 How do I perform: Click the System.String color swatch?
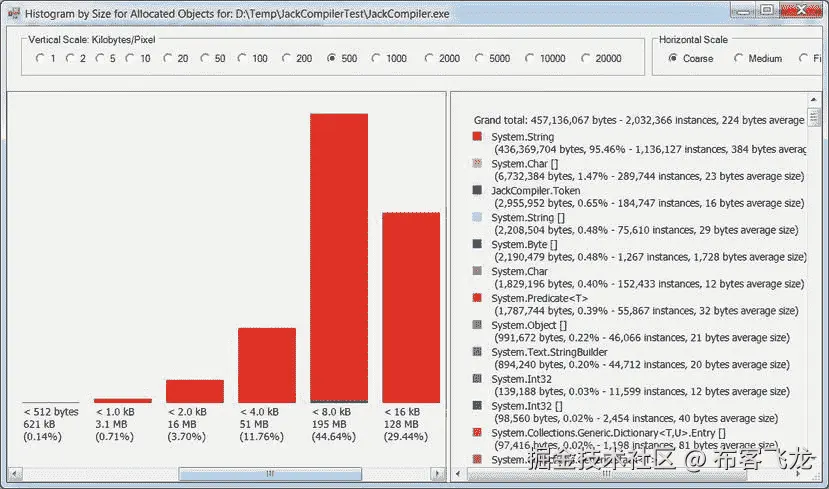click(x=477, y=136)
